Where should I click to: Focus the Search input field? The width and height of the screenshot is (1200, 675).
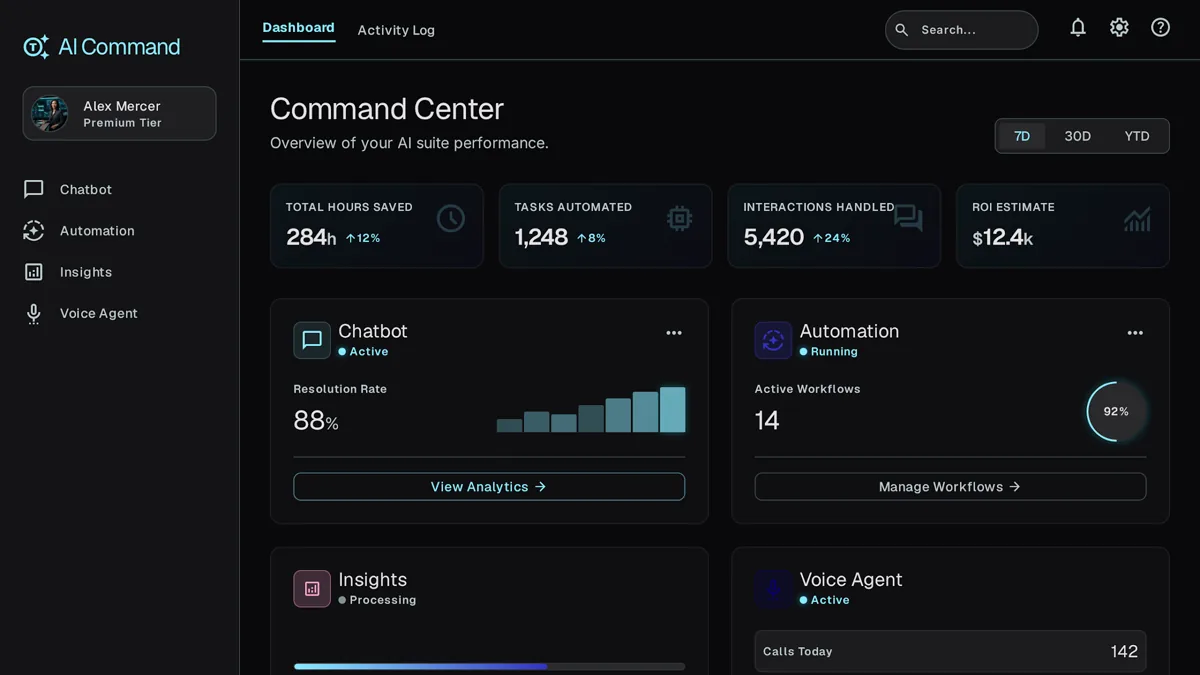pyautogui.click(x=961, y=30)
